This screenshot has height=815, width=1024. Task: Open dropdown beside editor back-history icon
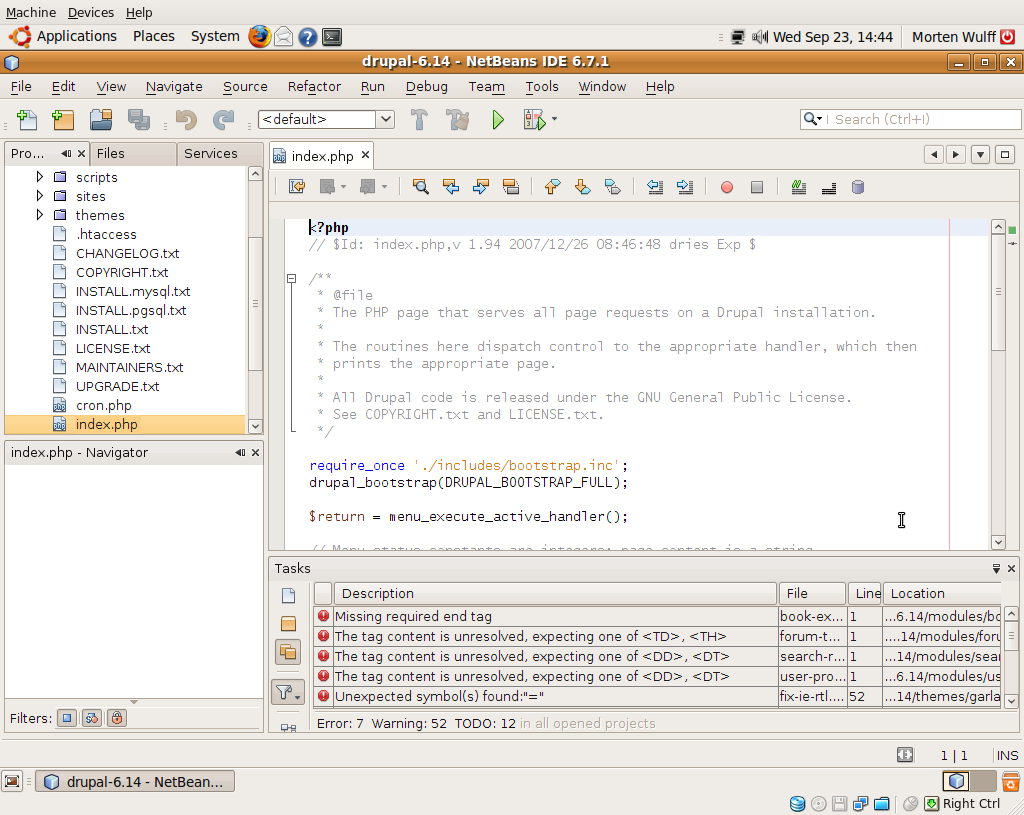coord(344,187)
